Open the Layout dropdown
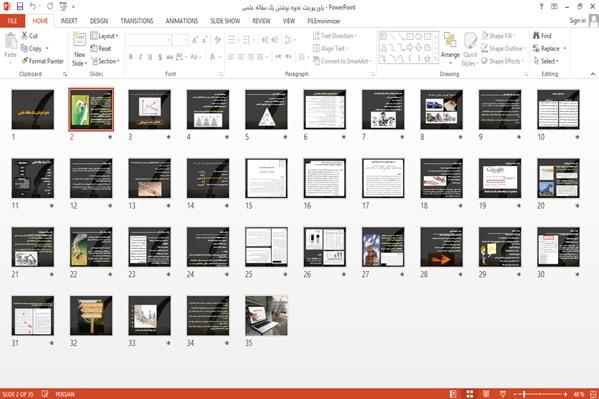 click(104, 36)
